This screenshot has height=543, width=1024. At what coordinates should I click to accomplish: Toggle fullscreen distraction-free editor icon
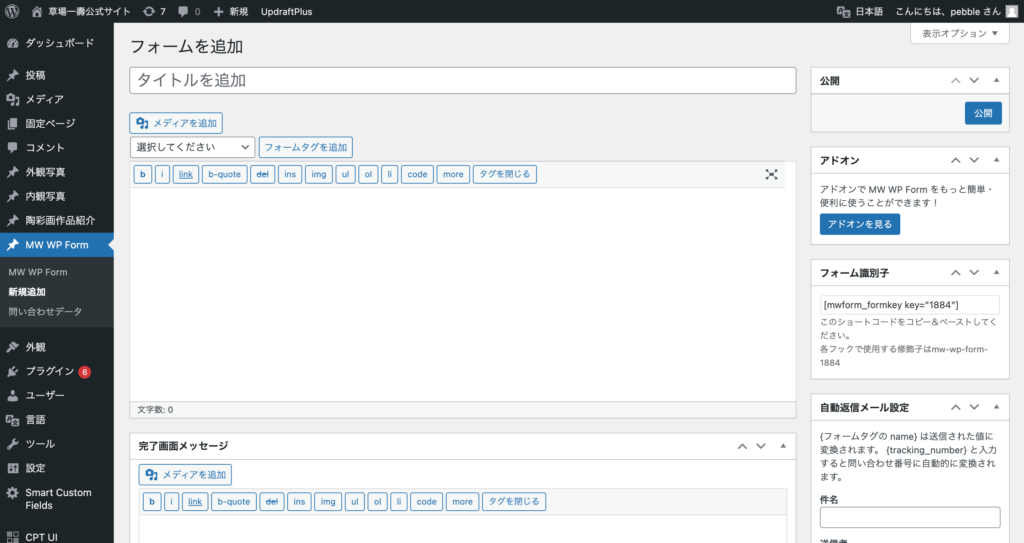coord(771,174)
